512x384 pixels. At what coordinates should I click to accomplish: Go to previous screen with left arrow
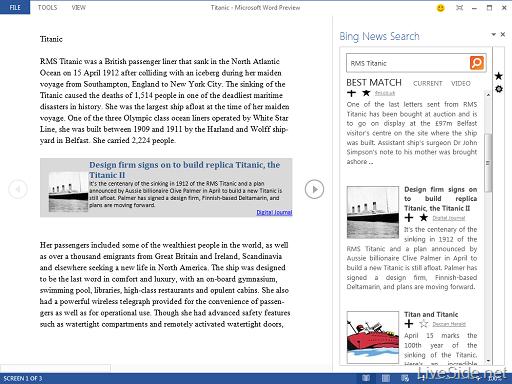(x=18, y=189)
